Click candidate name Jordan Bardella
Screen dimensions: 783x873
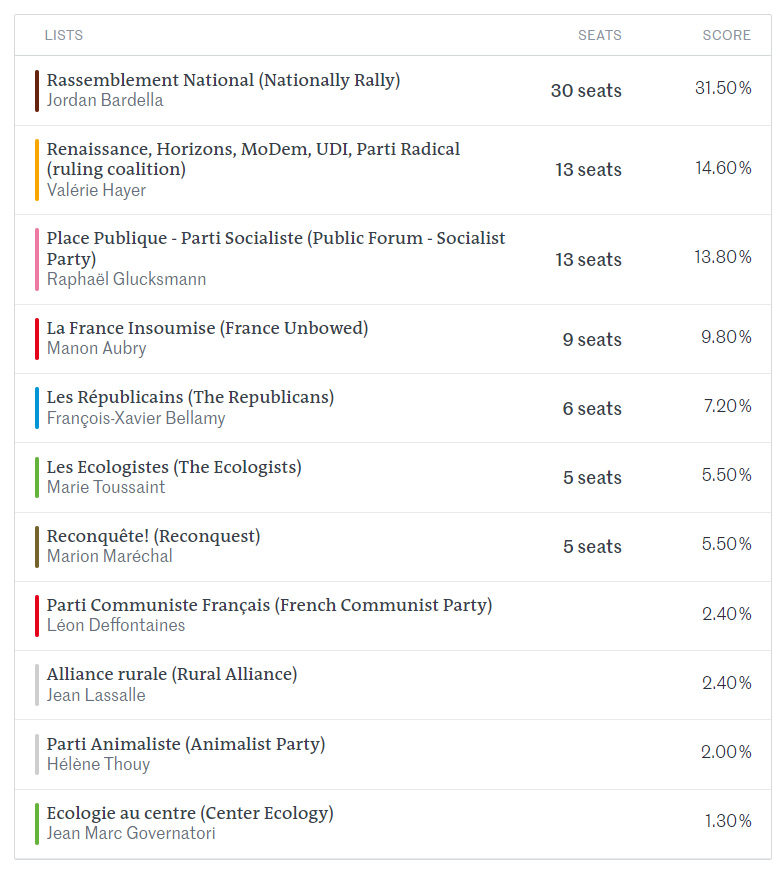105,101
